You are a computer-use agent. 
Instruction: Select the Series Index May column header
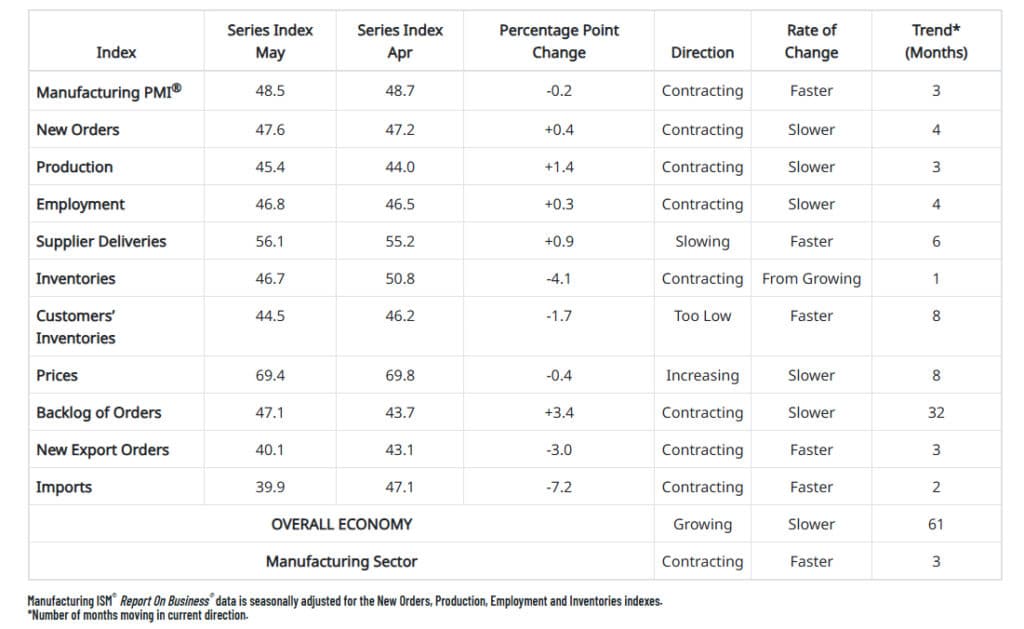270,41
